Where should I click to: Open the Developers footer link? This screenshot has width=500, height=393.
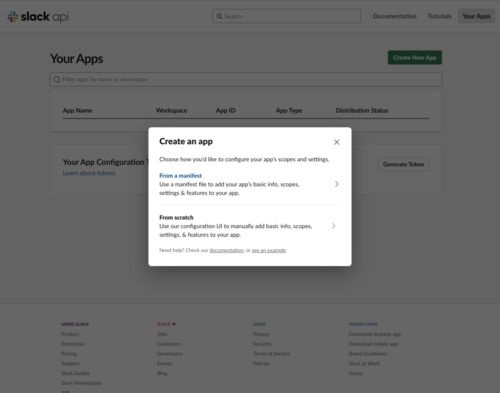[x=170, y=354]
